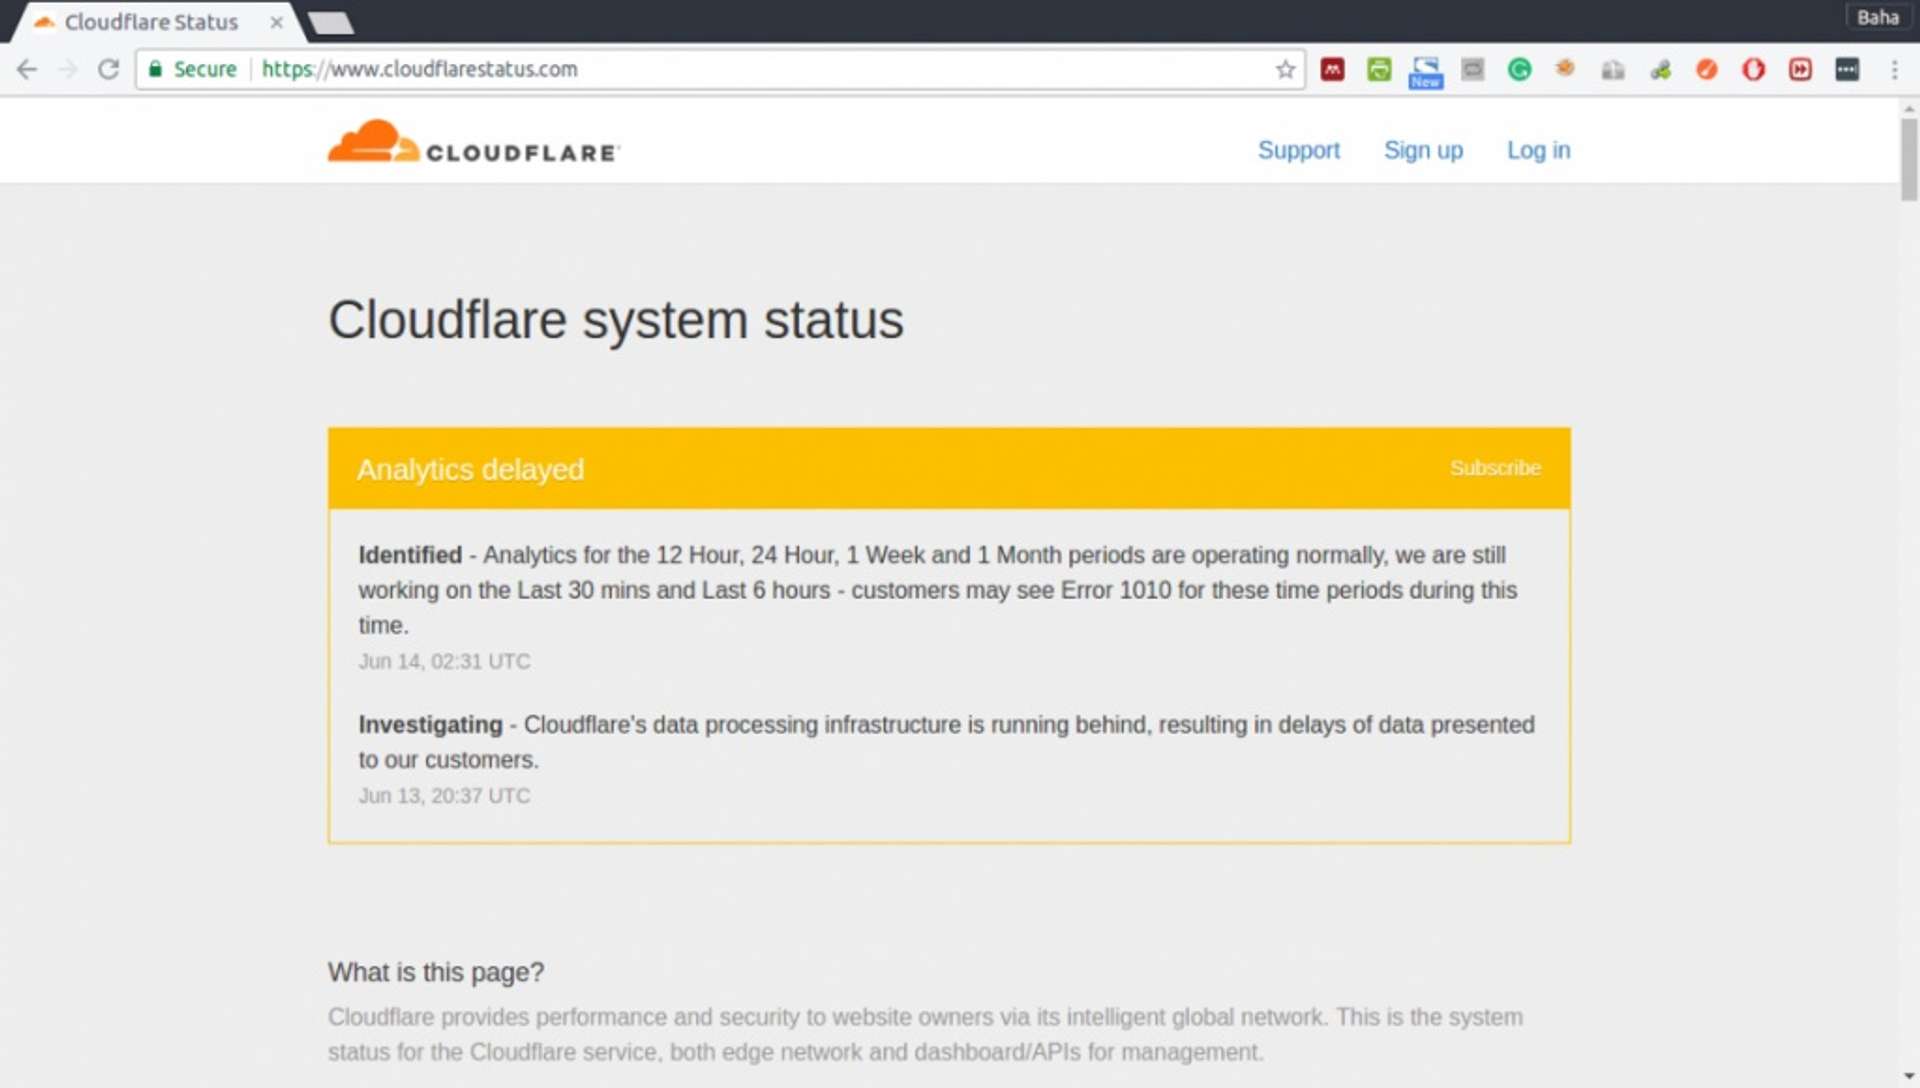The width and height of the screenshot is (1920, 1088).
Task: Click Log in
Action: tap(1538, 150)
